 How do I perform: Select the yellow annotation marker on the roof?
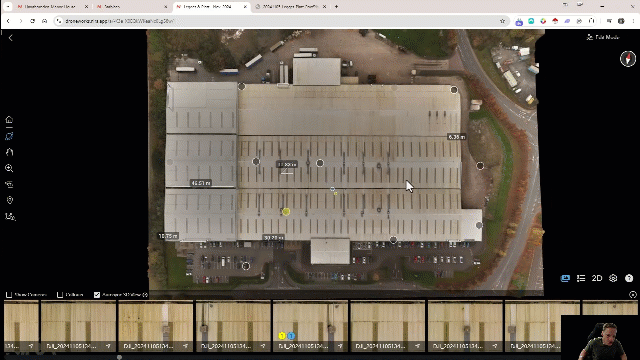click(286, 211)
